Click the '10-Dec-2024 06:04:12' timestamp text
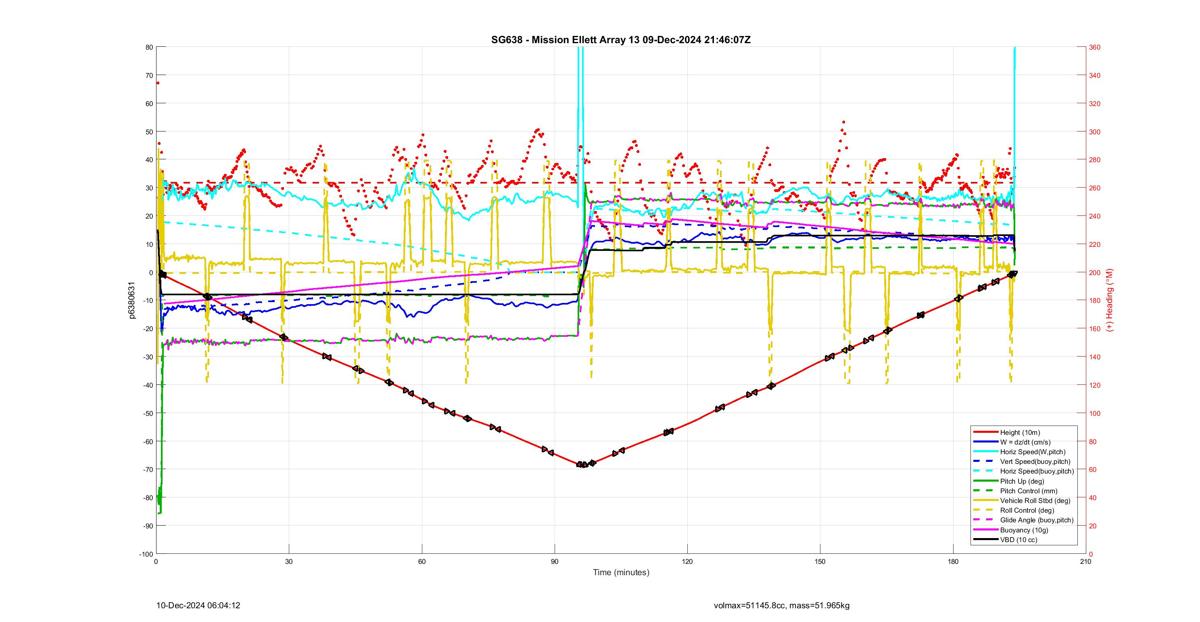The width and height of the screenshot is (1200, 622). point(197,606)
